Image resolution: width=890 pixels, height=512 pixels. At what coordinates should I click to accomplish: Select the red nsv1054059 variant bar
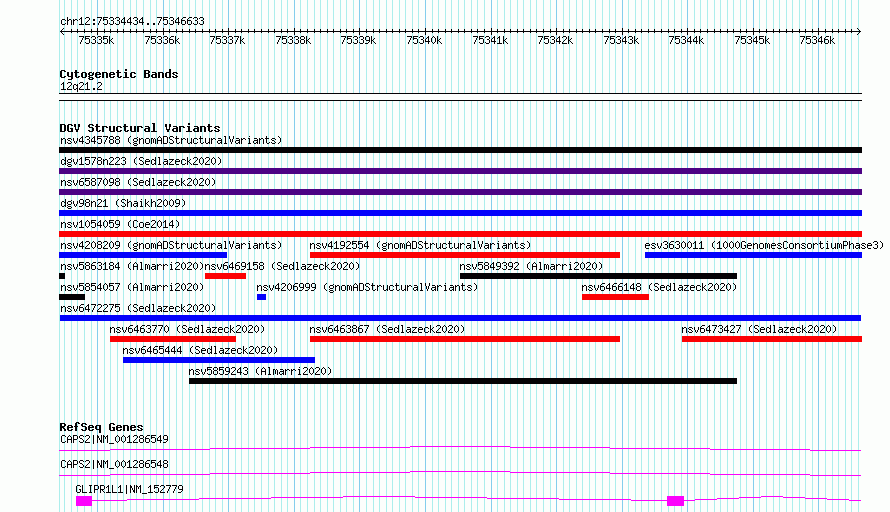pos(460,234)
